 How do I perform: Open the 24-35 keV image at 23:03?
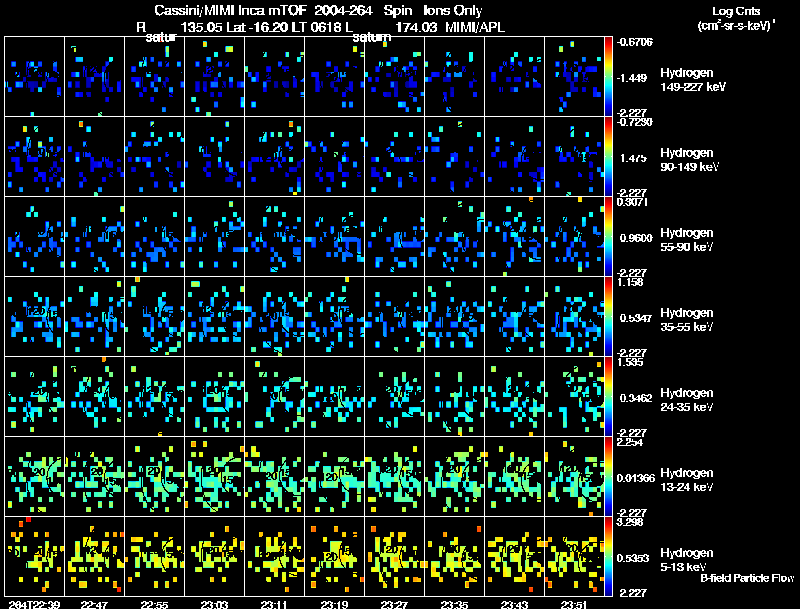(214, 396)
